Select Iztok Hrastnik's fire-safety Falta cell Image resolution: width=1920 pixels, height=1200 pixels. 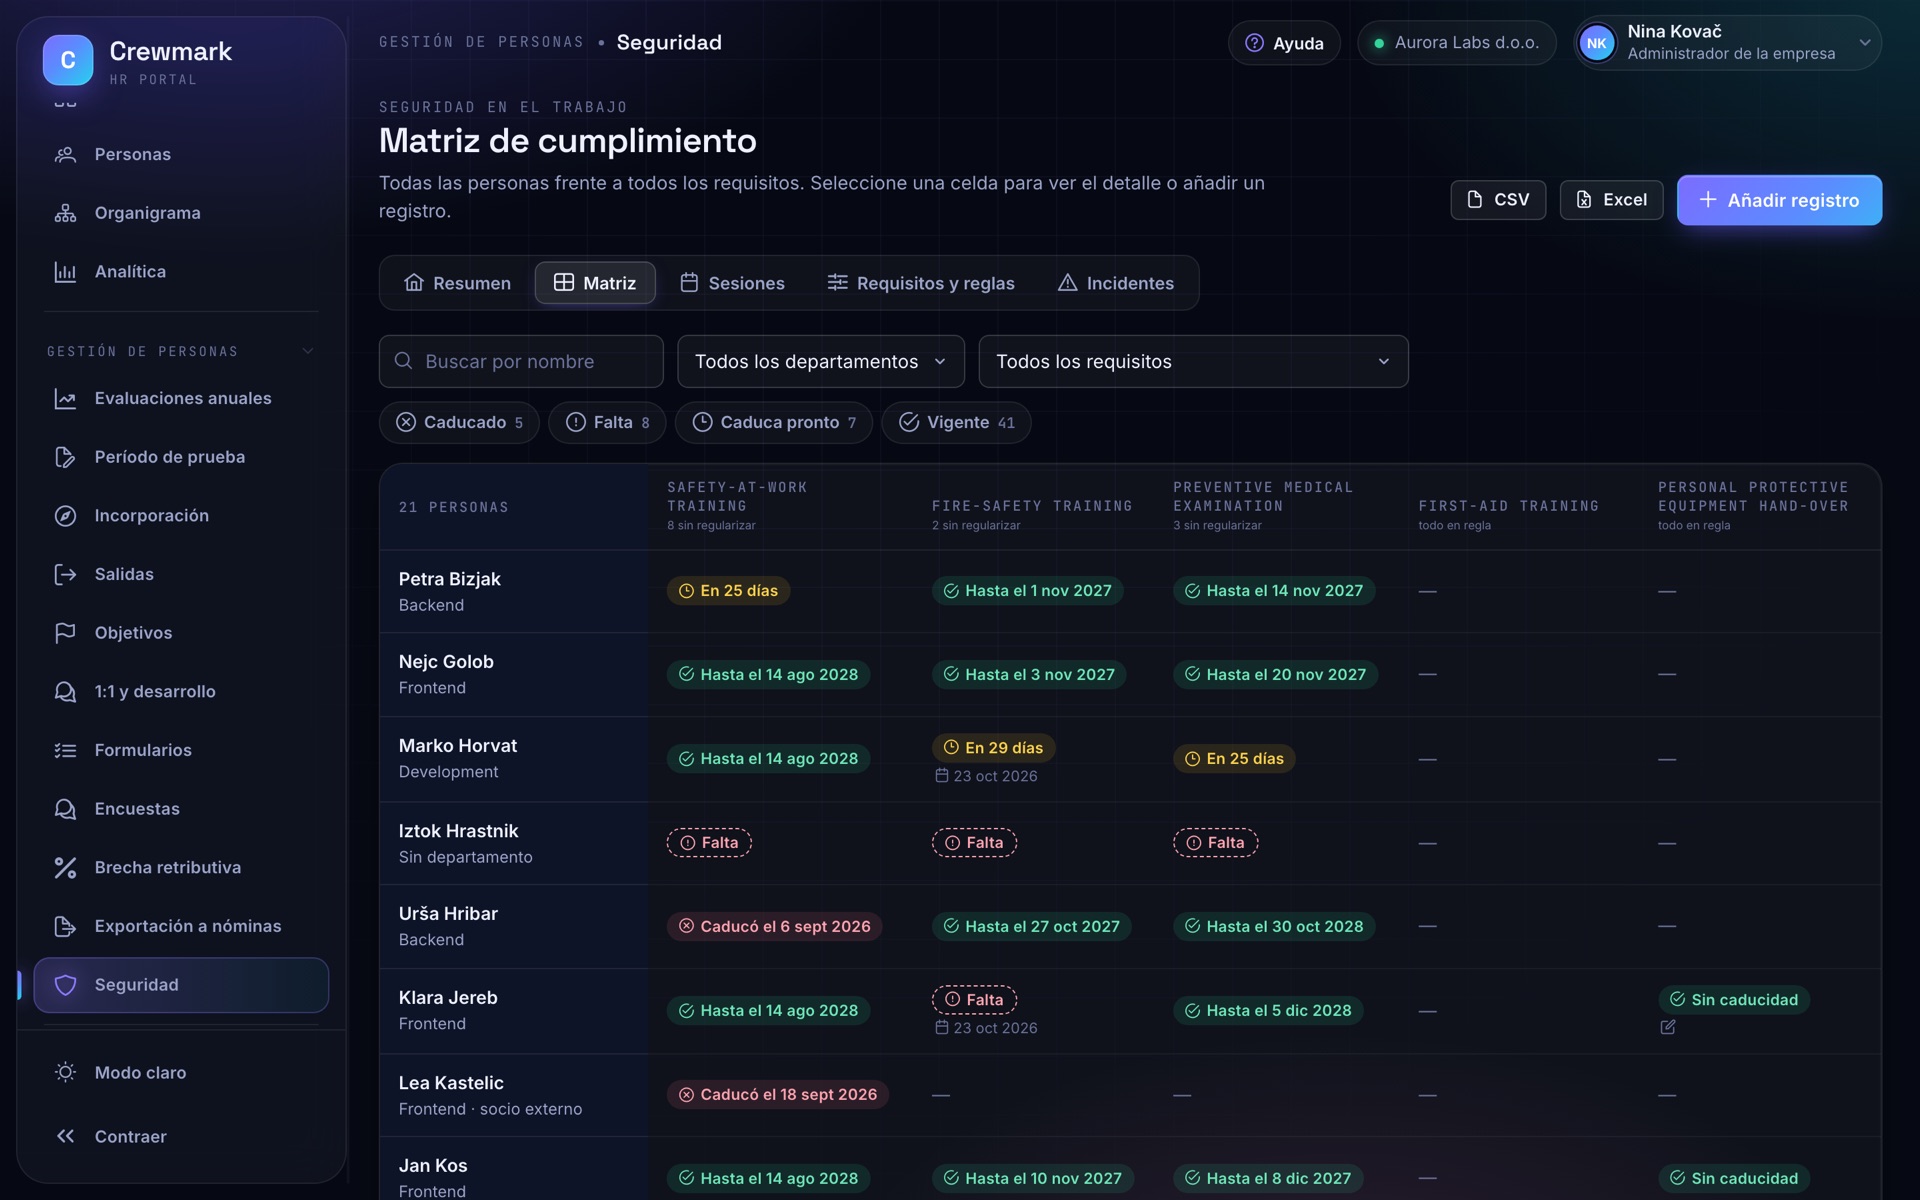pyautogui.click(x=974, y=843)
